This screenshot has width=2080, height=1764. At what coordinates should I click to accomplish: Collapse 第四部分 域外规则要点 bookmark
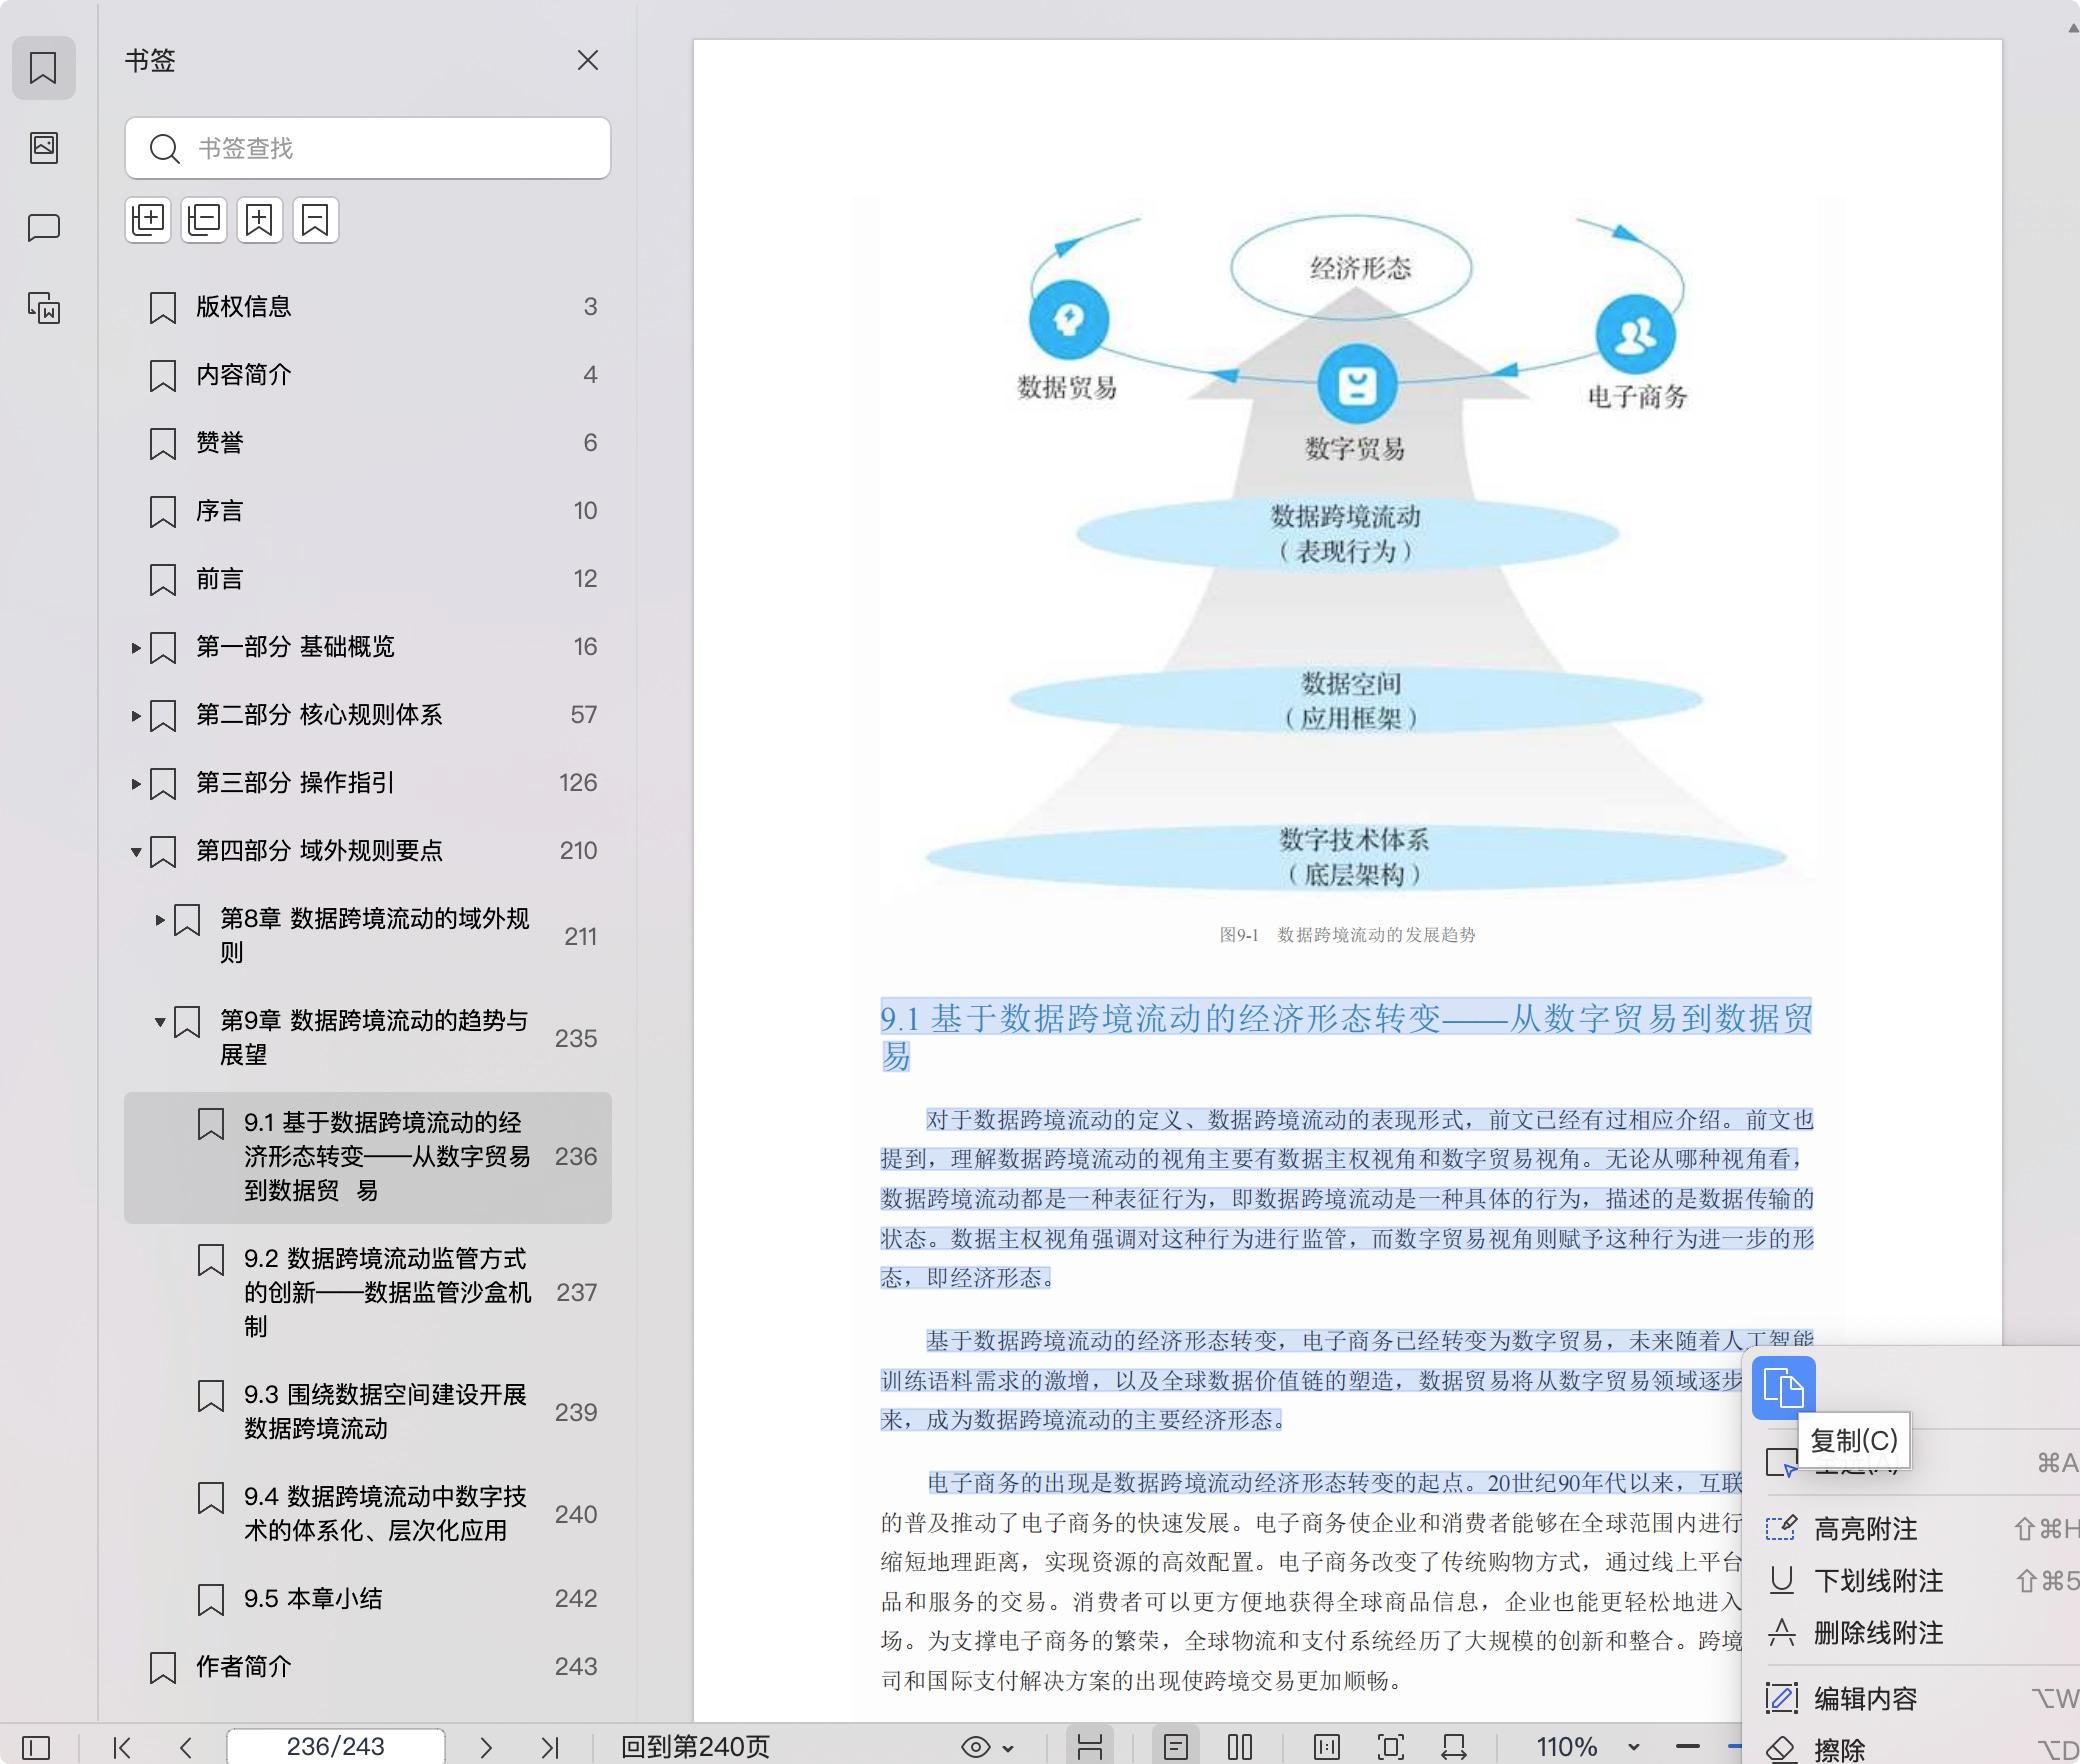tap(136, 852)
